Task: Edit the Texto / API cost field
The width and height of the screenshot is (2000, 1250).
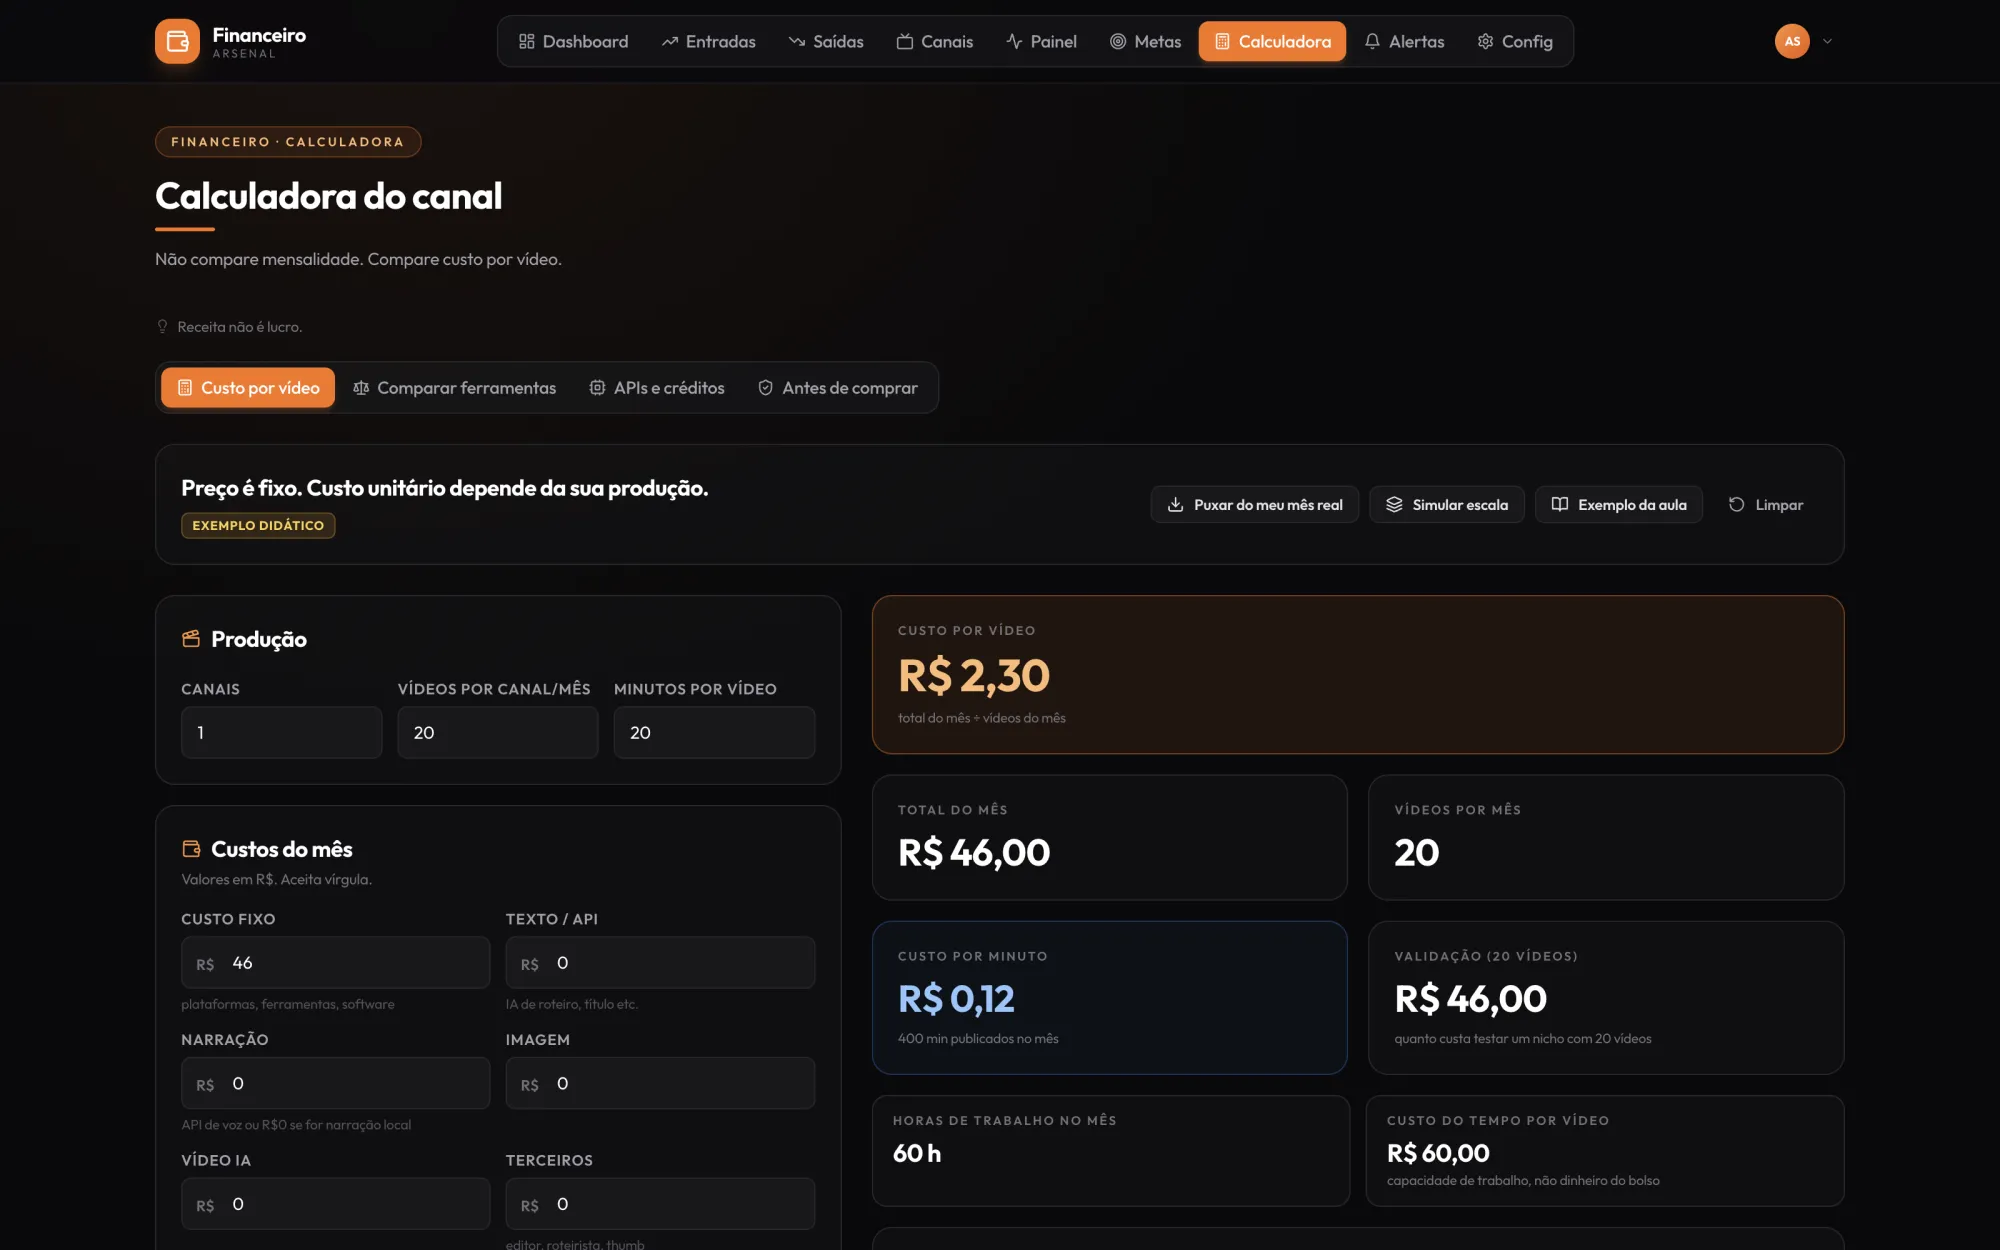Action: (660, 963)
